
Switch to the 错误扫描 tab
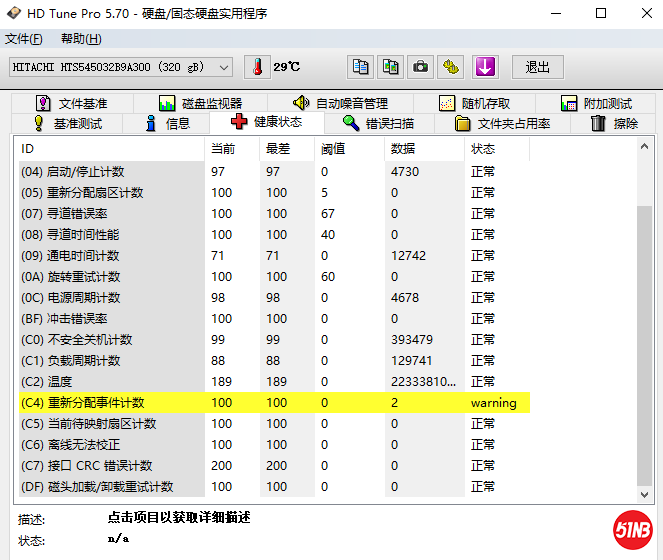tap(378, 124)
